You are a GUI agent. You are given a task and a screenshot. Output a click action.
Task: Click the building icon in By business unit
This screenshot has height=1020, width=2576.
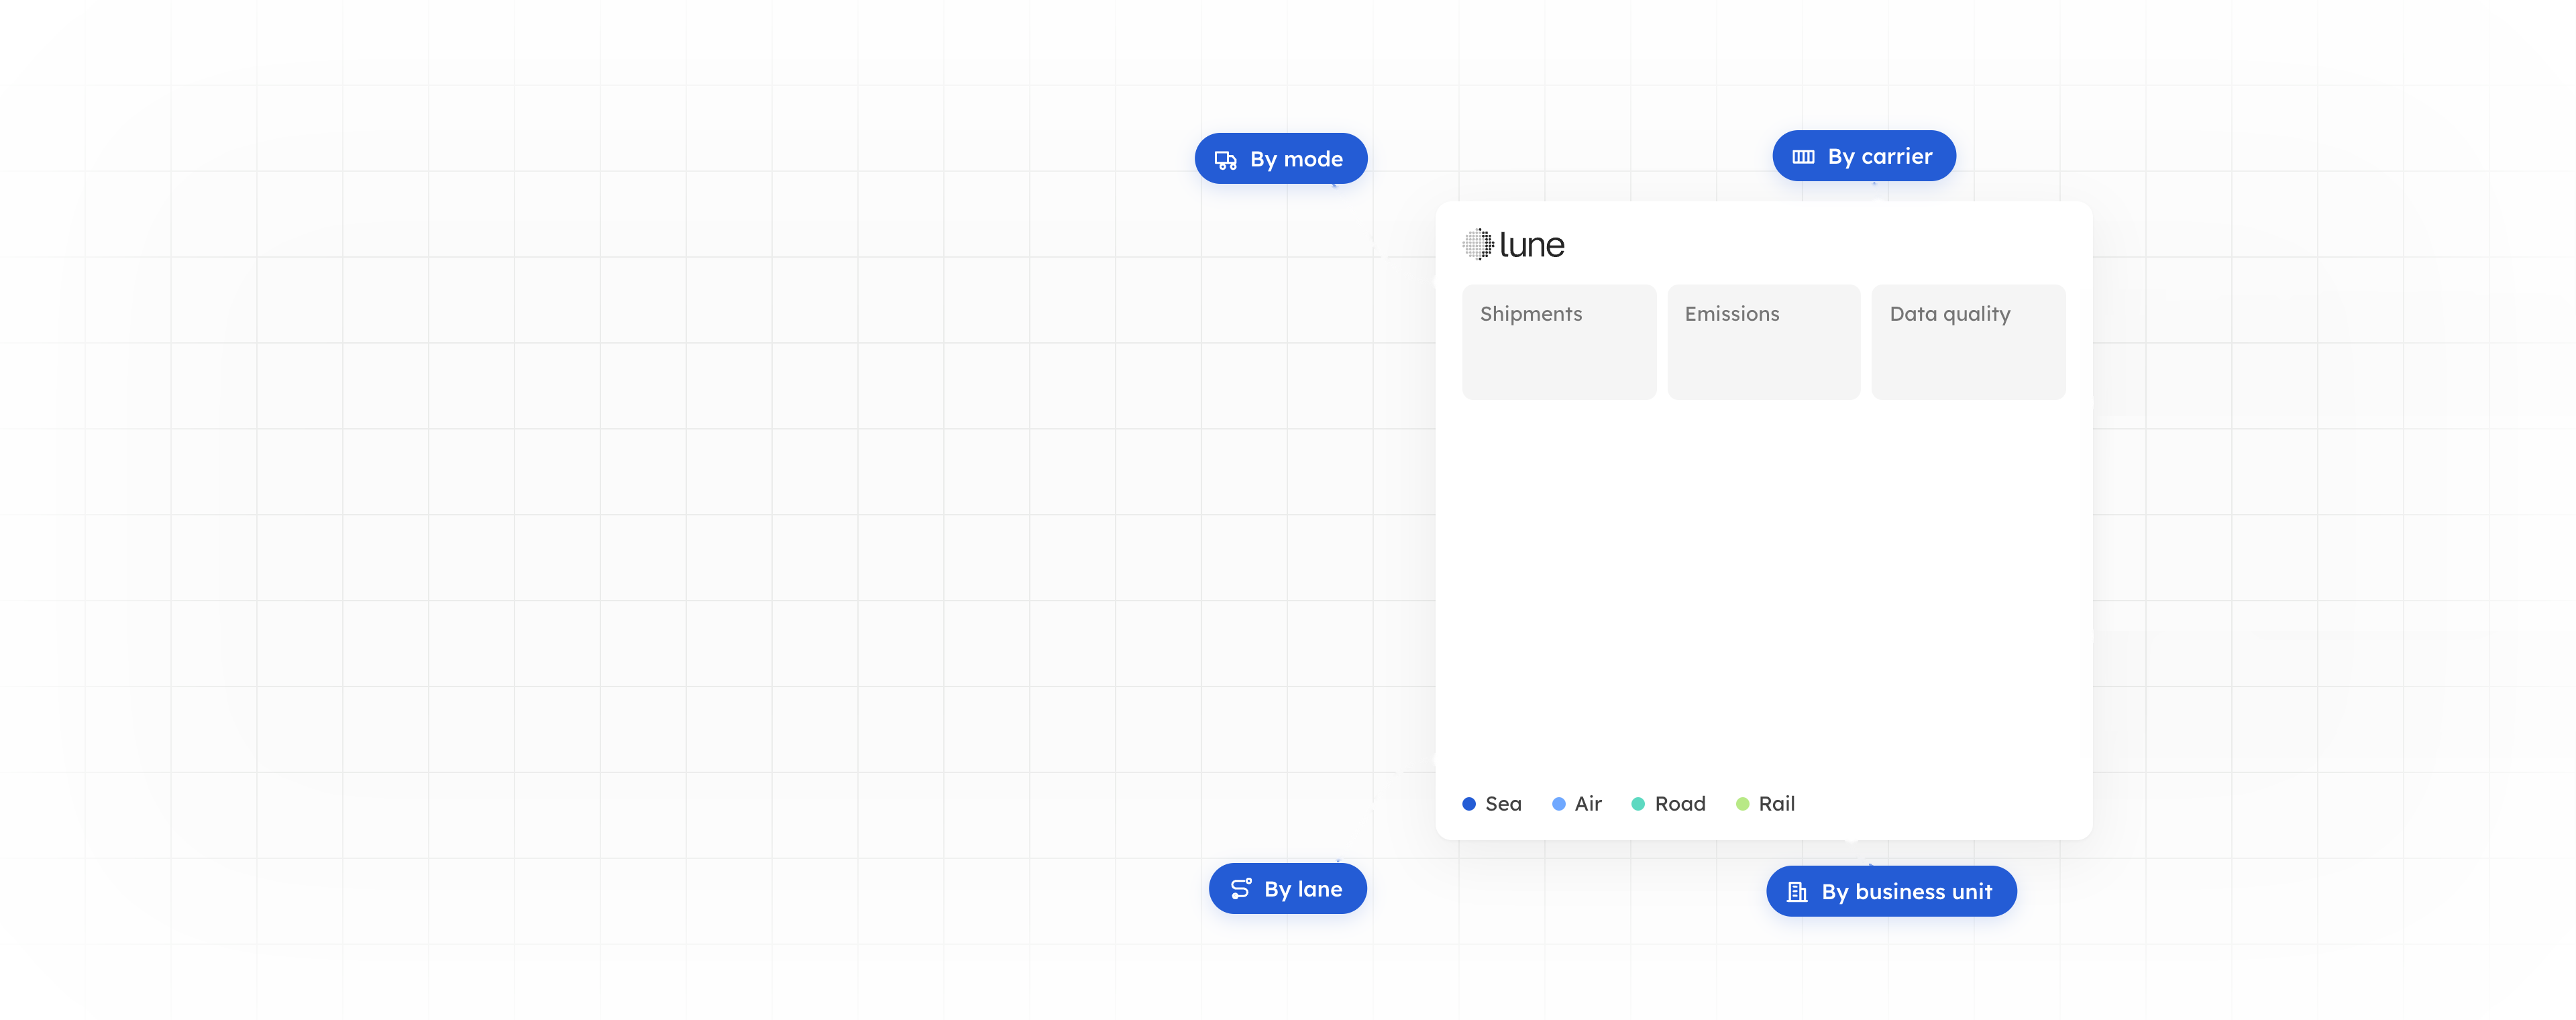point(1797,892)
